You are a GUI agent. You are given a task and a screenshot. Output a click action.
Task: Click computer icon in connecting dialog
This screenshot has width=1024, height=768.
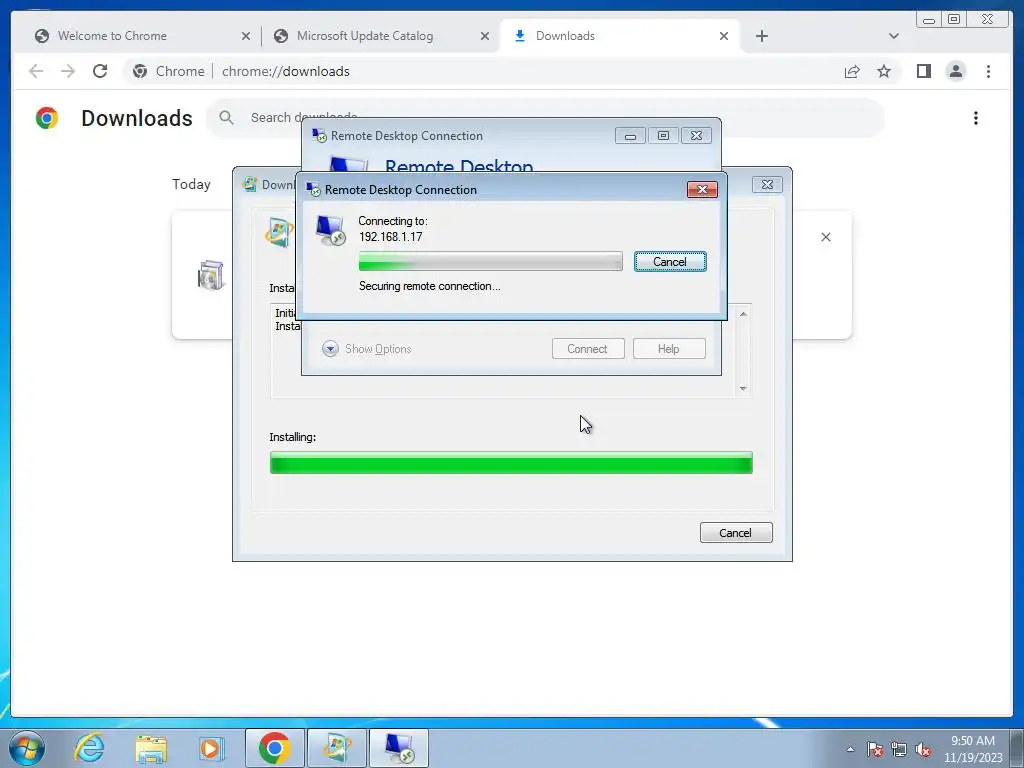pos(330,230)
